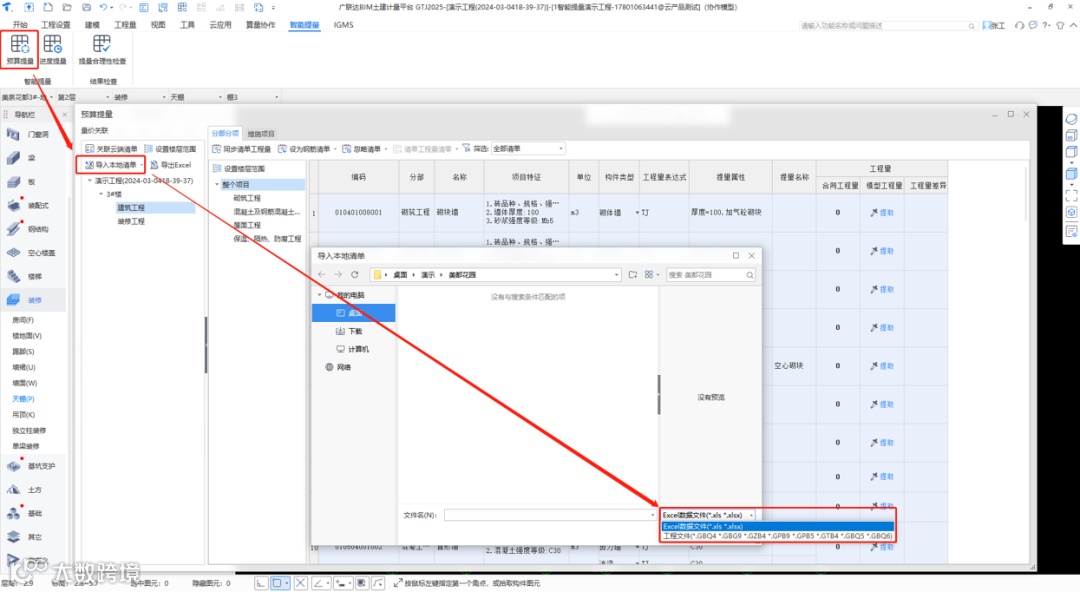Select 砌筑工程 in section tree

(247, 198)
